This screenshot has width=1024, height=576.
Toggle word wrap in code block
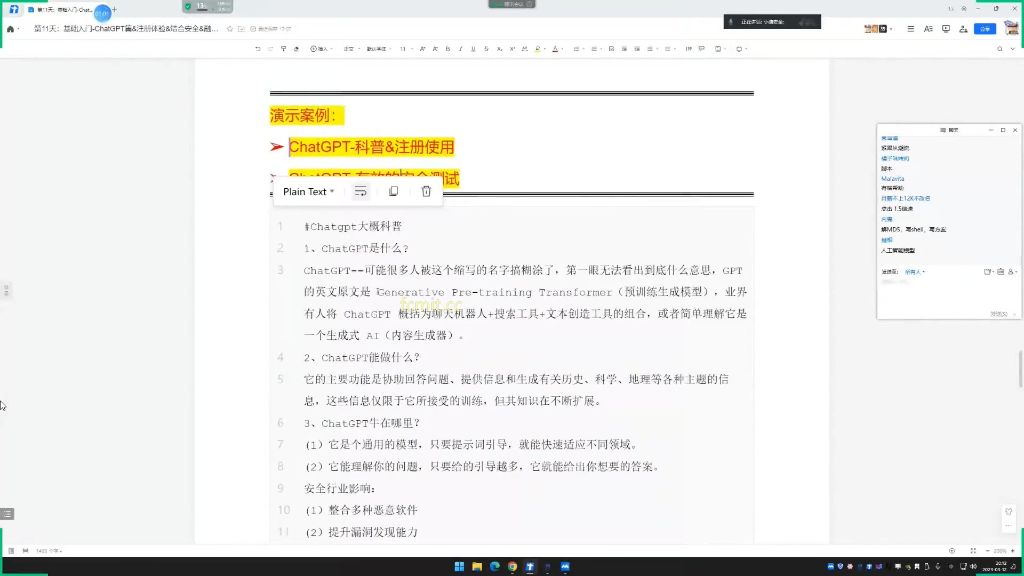pyautogui.click(x=360, y=191)
